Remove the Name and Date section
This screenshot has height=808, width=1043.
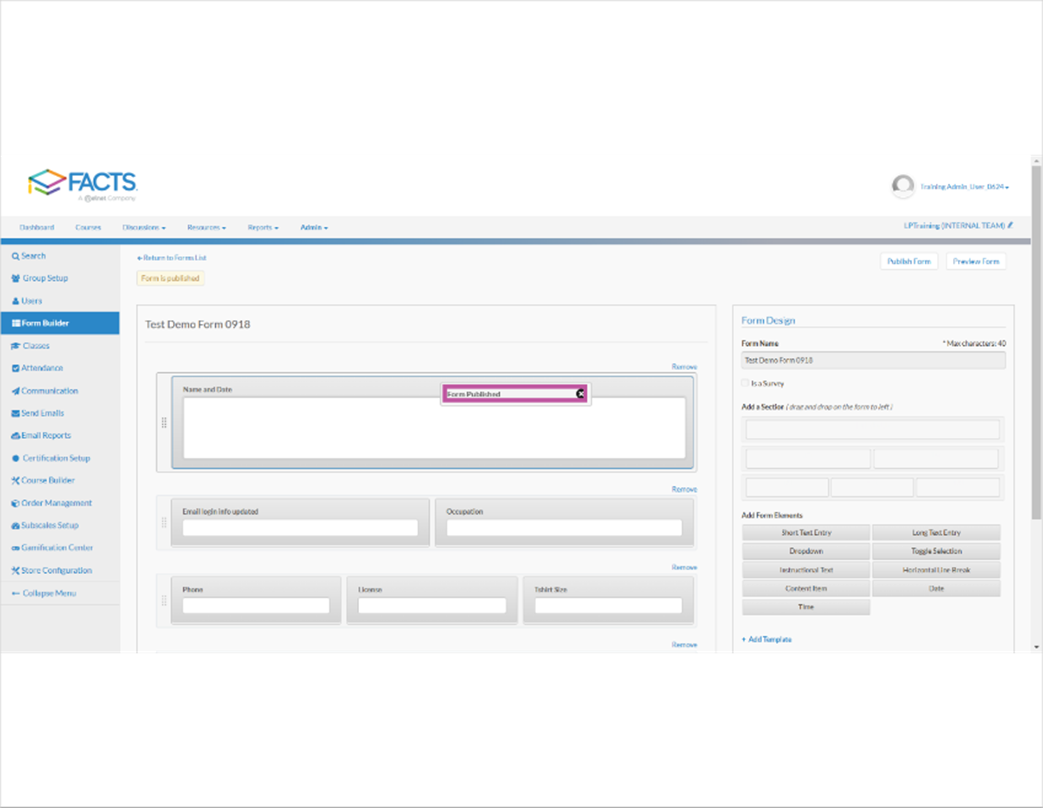click(x=684, y=367)
